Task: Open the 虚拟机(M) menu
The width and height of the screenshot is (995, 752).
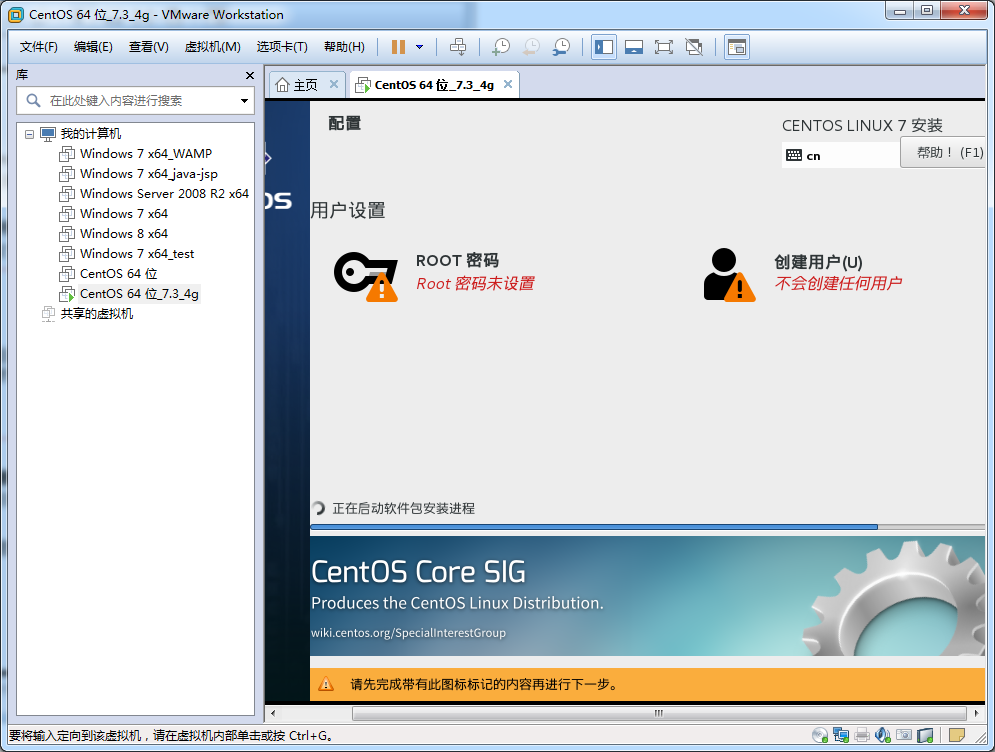Action: (x=213, y=47)
